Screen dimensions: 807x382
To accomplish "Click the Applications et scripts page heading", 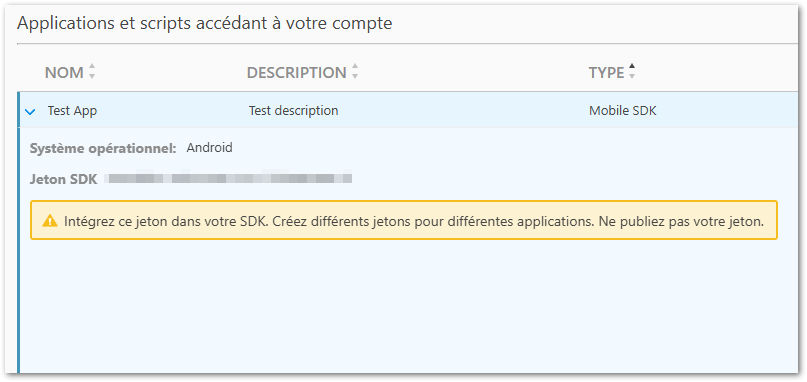I will point(204,23).
